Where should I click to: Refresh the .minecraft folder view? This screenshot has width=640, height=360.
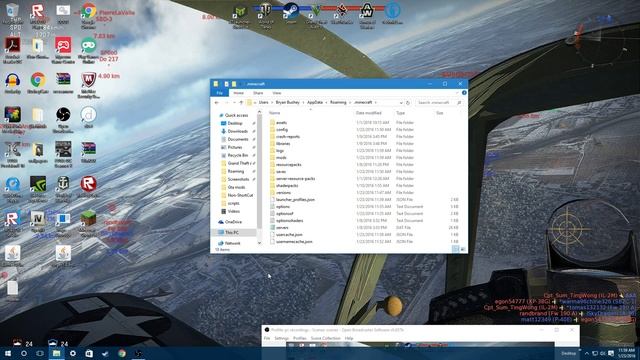[408, 102]
